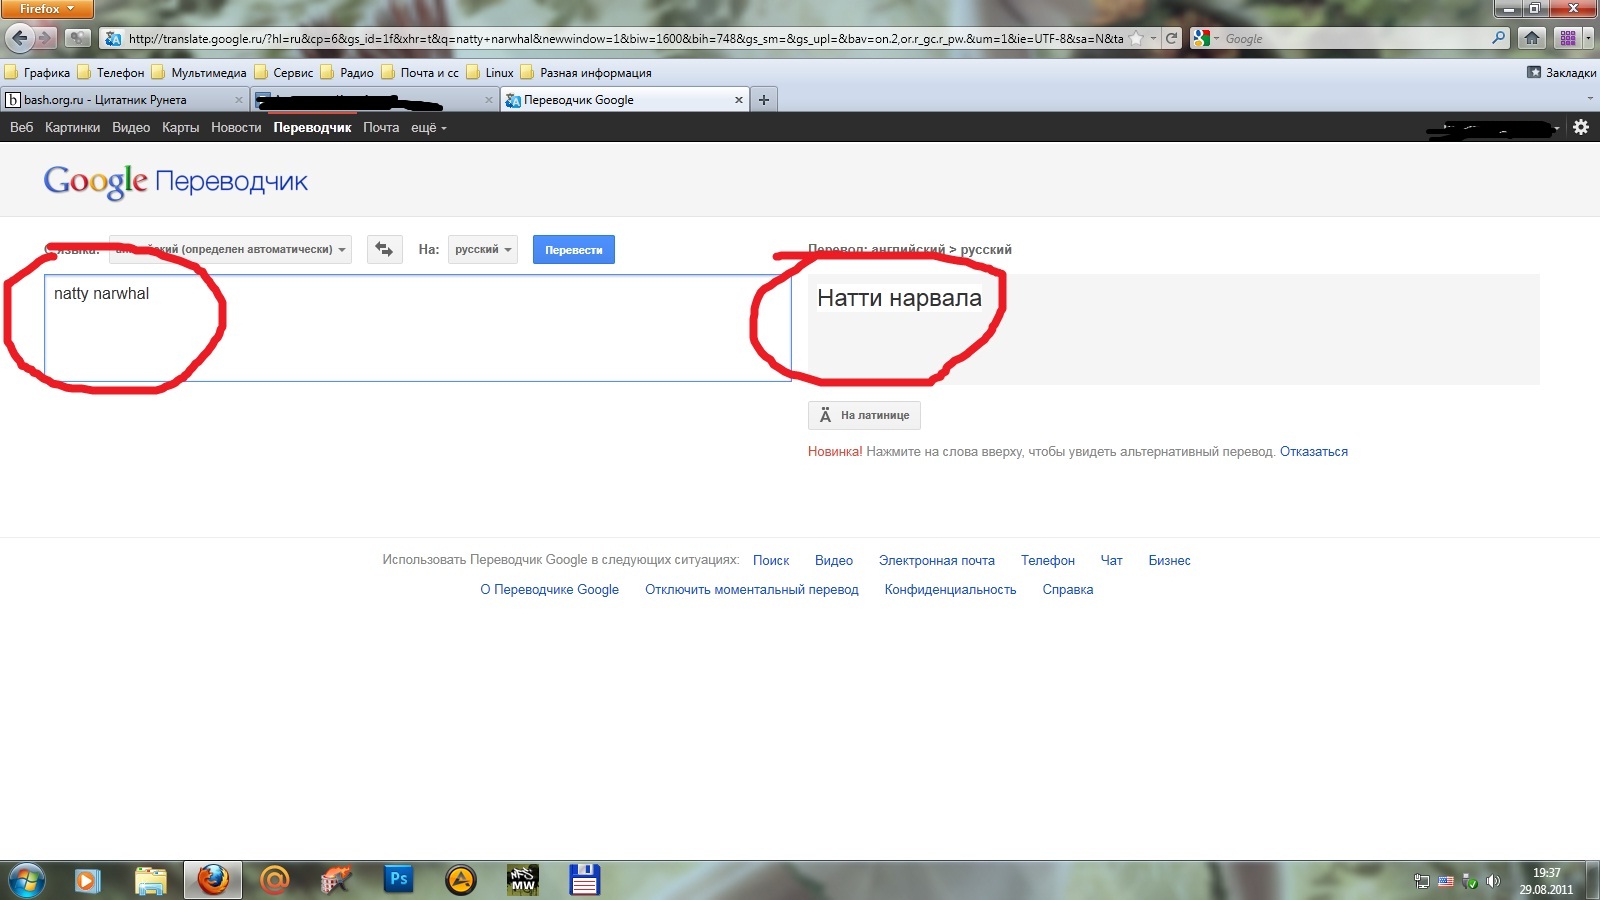
Task: Open the Firefox application menu
Action: 46,9
